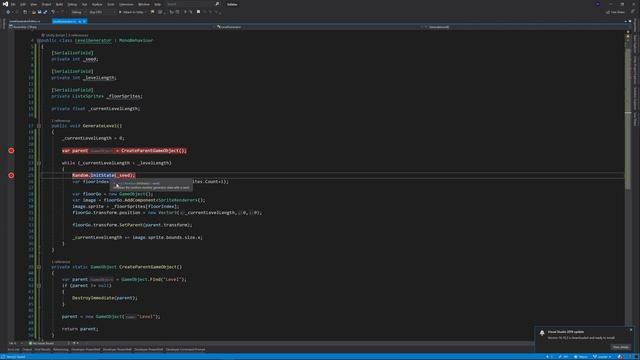The image size is (640, 360).
Task: Click the Visual Studio search box
Action: (x=193, y=4)
